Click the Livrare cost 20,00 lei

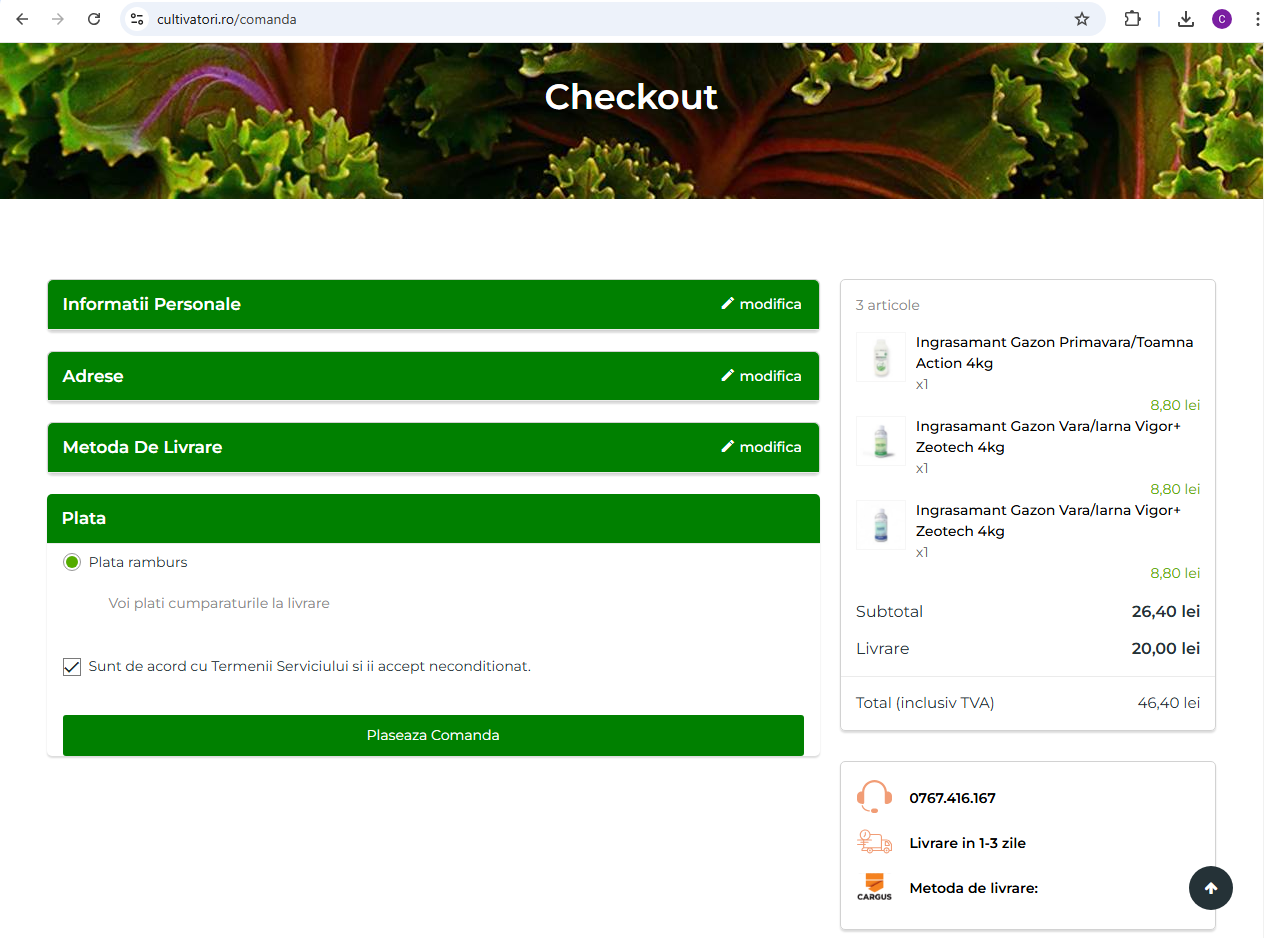tap(1166, 648)
